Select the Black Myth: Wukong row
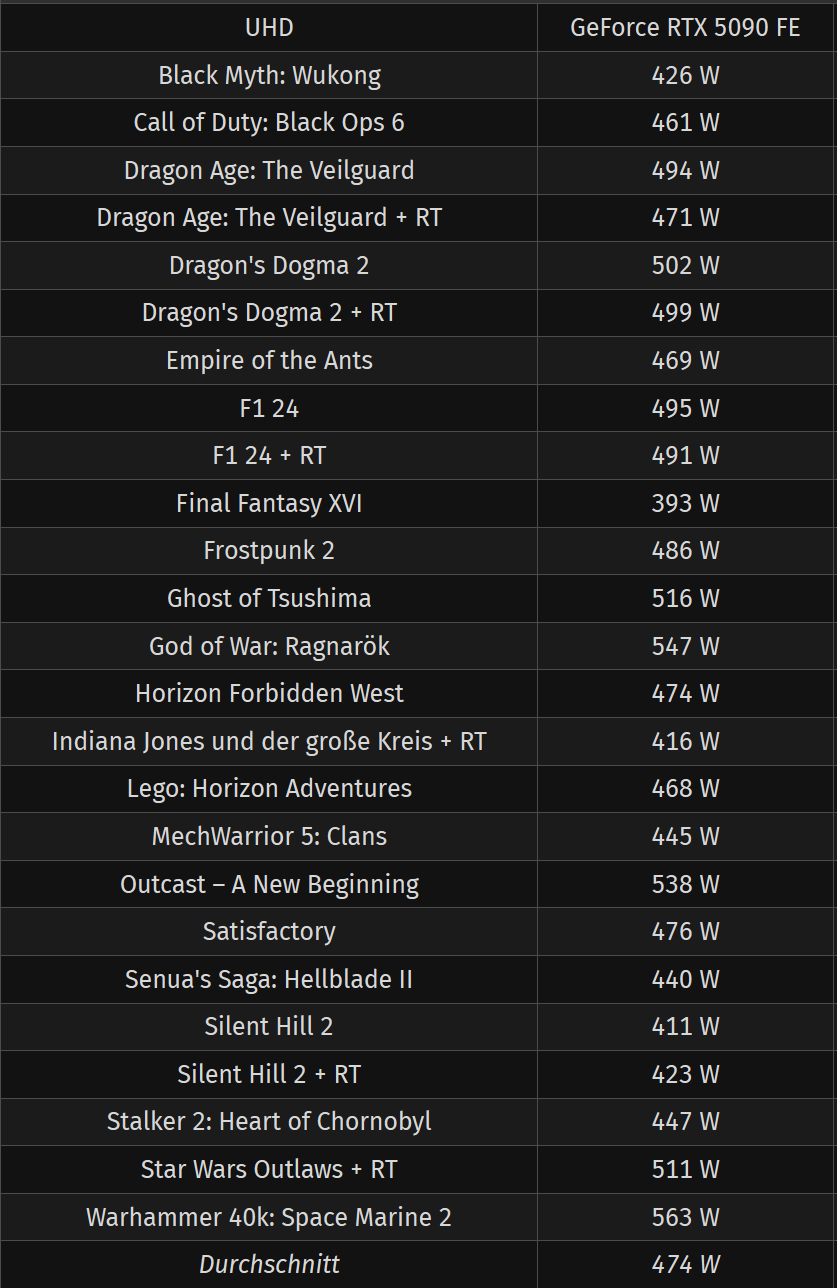This screenshot has height=1288, width=837. click(x=418, y=75)
